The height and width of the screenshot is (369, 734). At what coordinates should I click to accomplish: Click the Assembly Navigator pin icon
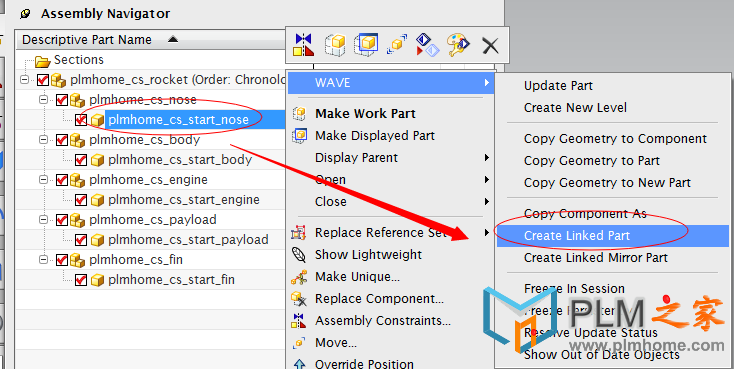[25, 15]
